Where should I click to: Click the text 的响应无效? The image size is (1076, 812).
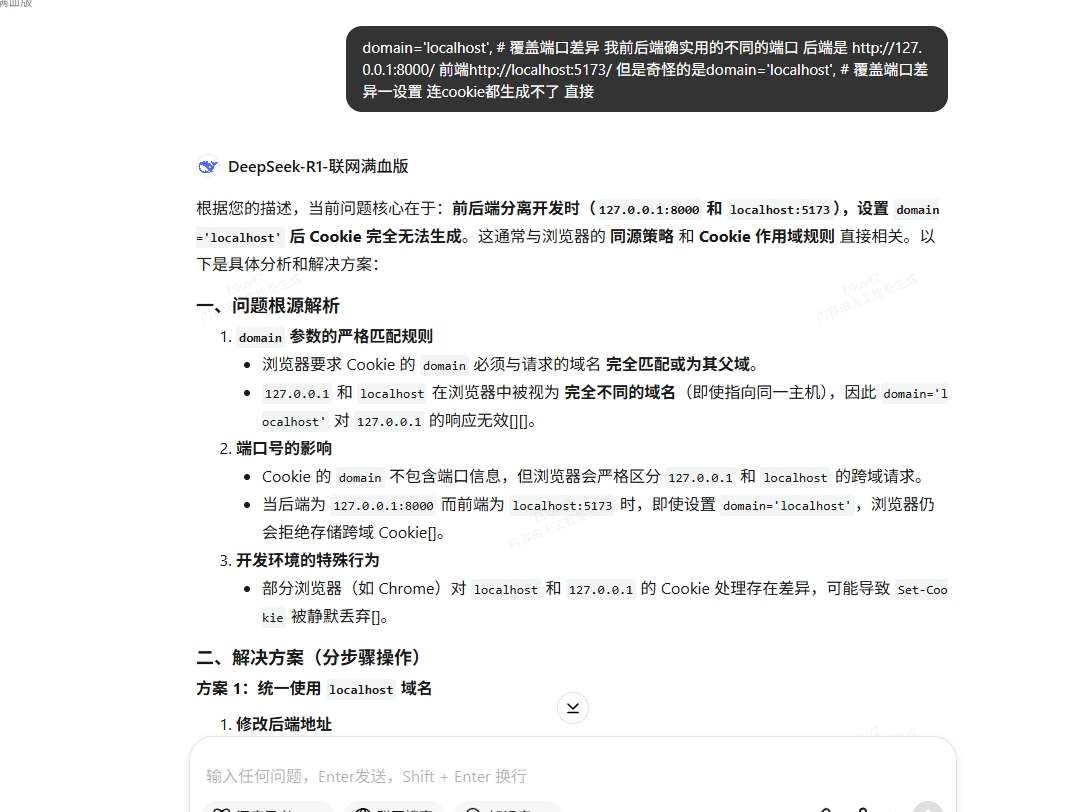point(469,421)
